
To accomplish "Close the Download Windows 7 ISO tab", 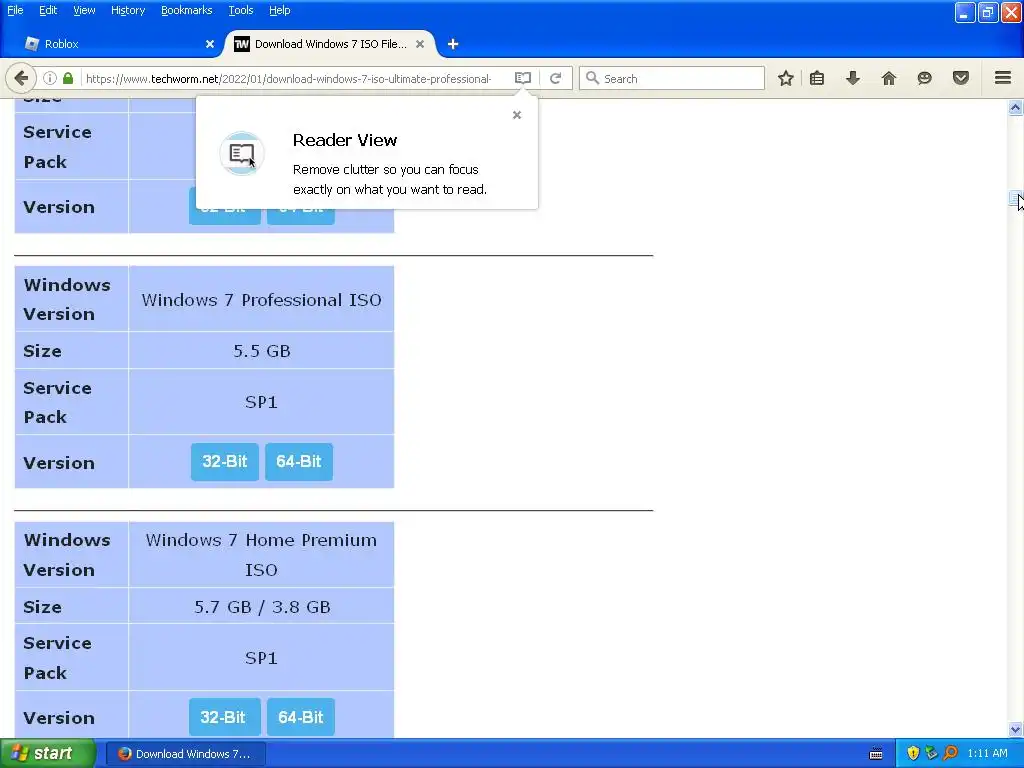I will pyautogui.click(x=420, y=44).
